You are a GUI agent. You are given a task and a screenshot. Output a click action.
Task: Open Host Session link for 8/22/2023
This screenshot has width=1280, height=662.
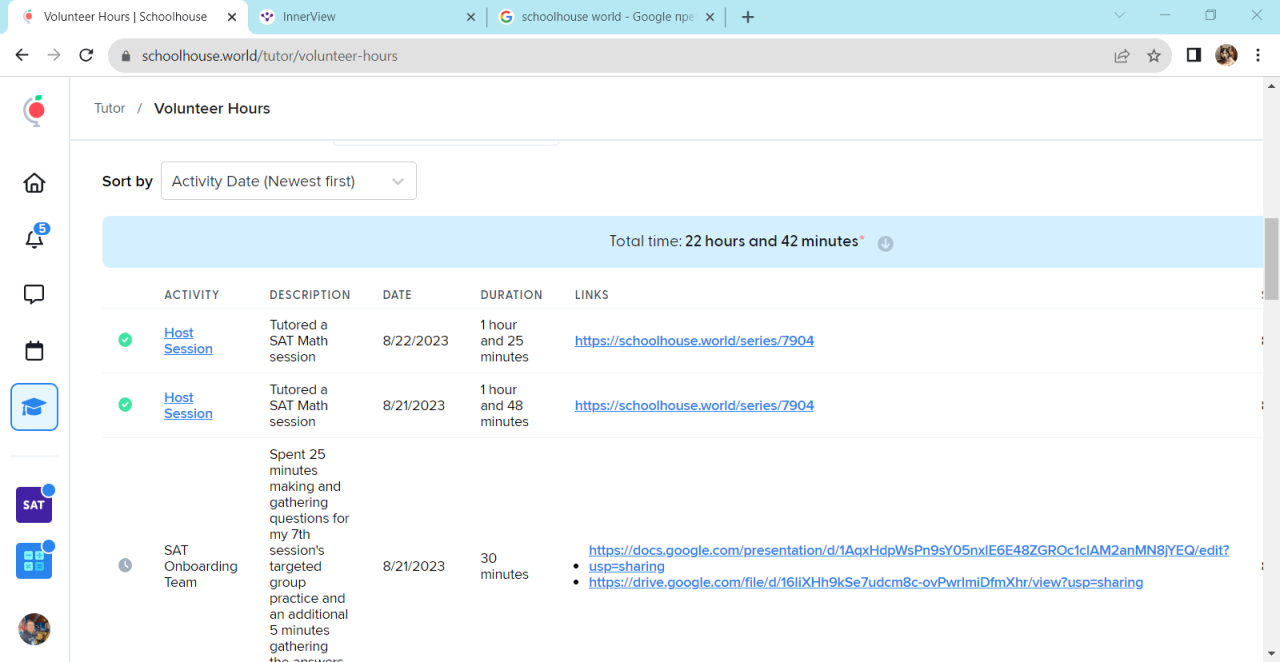click(188, 341)
